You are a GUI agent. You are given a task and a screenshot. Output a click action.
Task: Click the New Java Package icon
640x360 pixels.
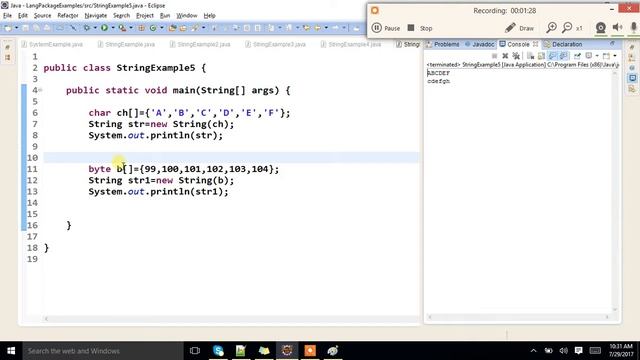142,28
